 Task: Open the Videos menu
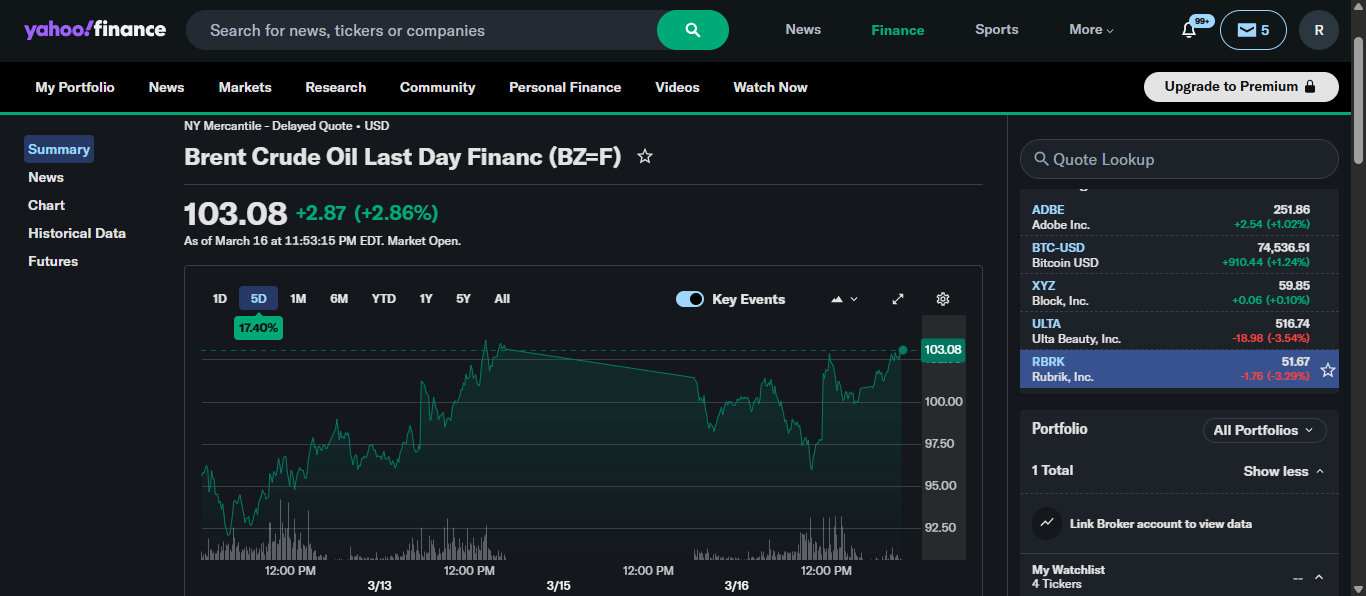point(677,87)
